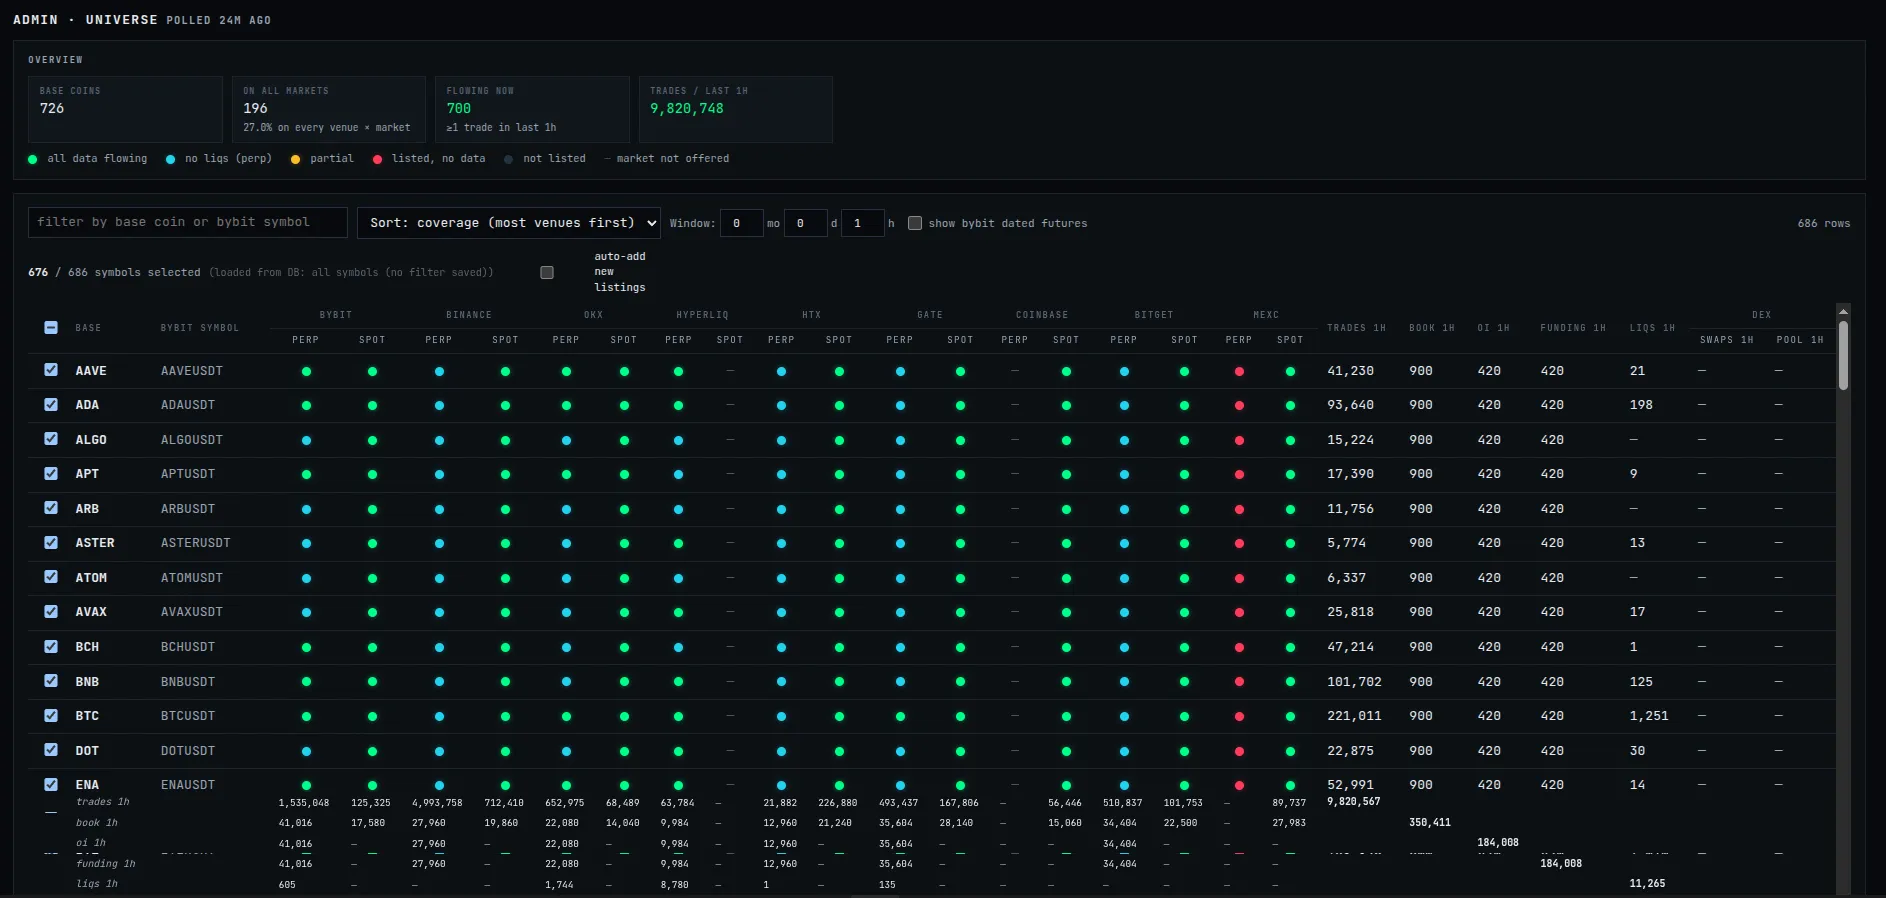Click the scrollbar up arrow
Screen dimensions: 1886x898
[x=1843, y=311]
